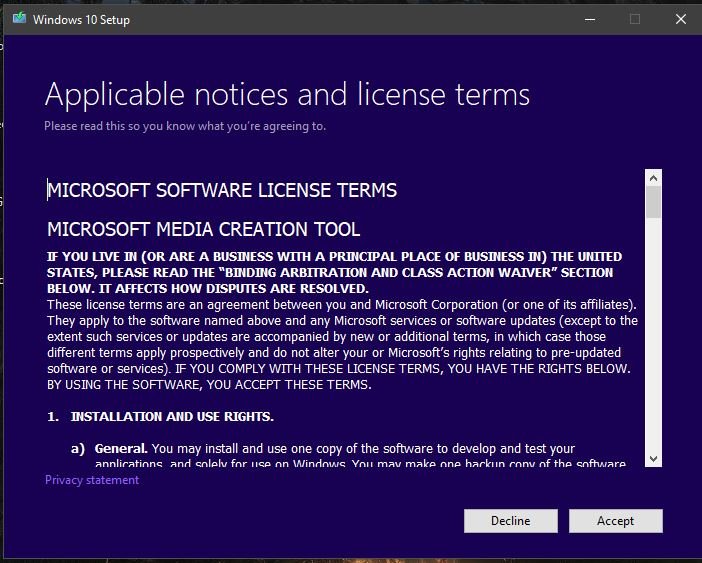This screenshot has width=702, height=563.
Task: Click the 'MICROSOFT MEDIA CREATION TOOL' heading
Action: tap(204, 229)
